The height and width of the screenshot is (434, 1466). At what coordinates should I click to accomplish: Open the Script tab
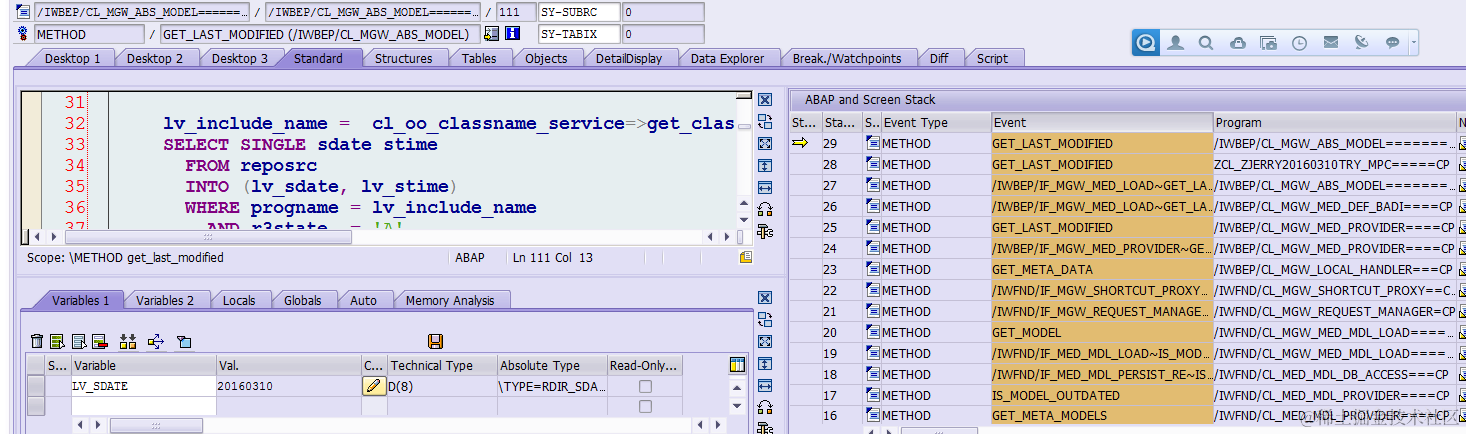coord(992,58)
